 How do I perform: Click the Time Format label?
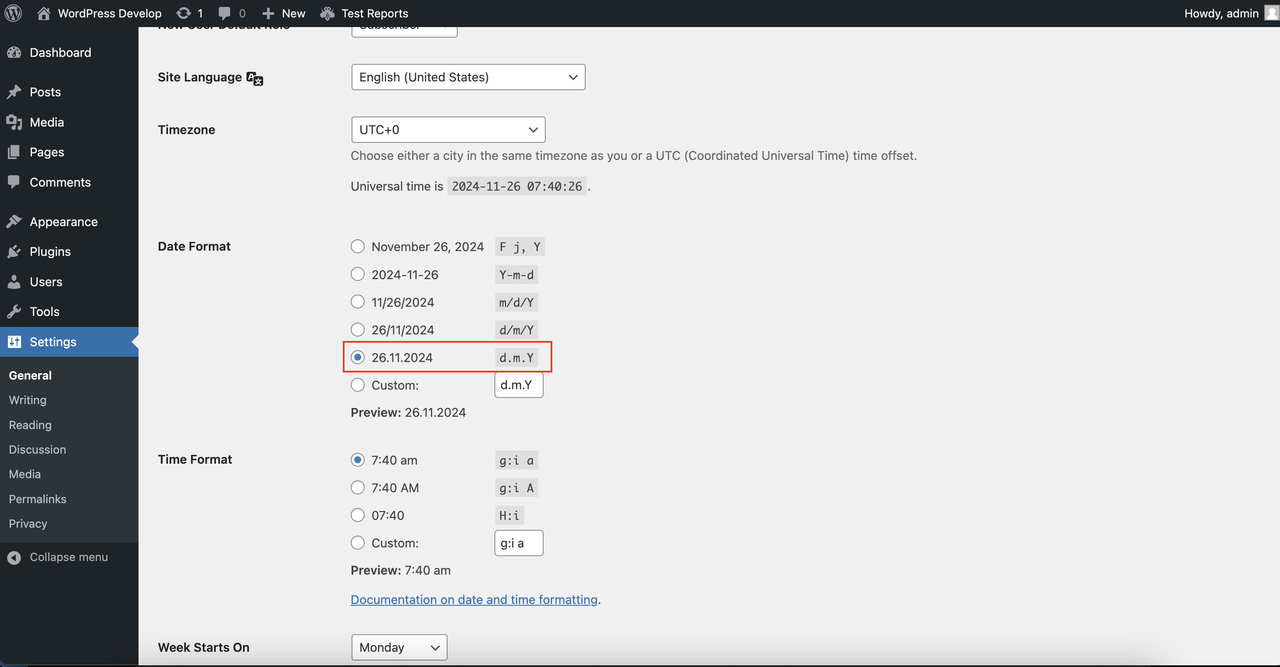[x=195, y=459]
